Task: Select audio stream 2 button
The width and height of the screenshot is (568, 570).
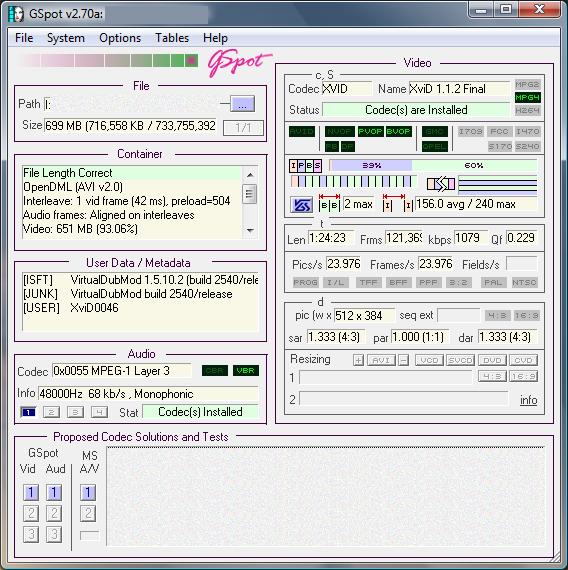Action: 51,412
